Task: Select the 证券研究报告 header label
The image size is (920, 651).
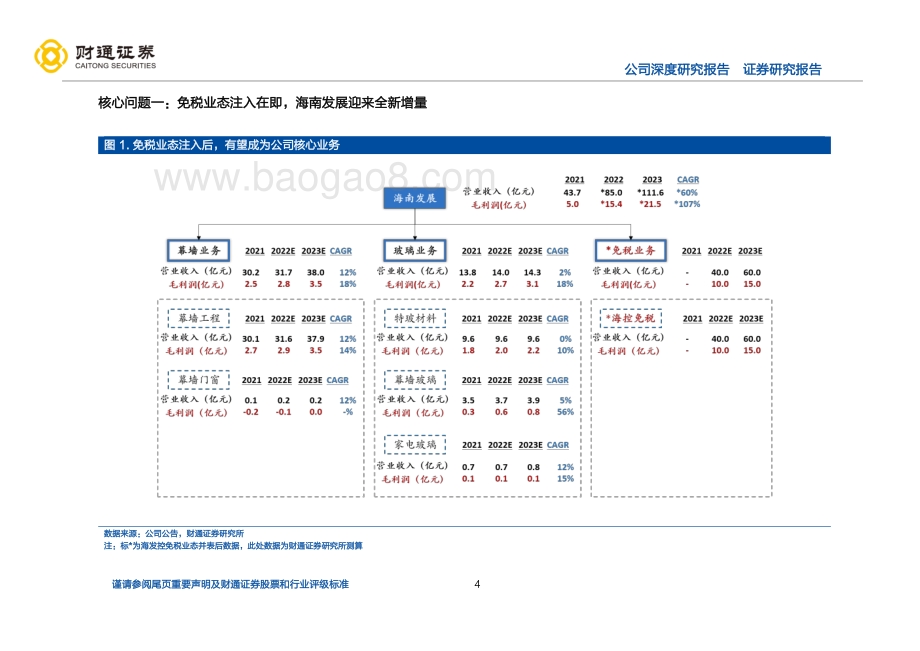Action: (x=782, y=69)
